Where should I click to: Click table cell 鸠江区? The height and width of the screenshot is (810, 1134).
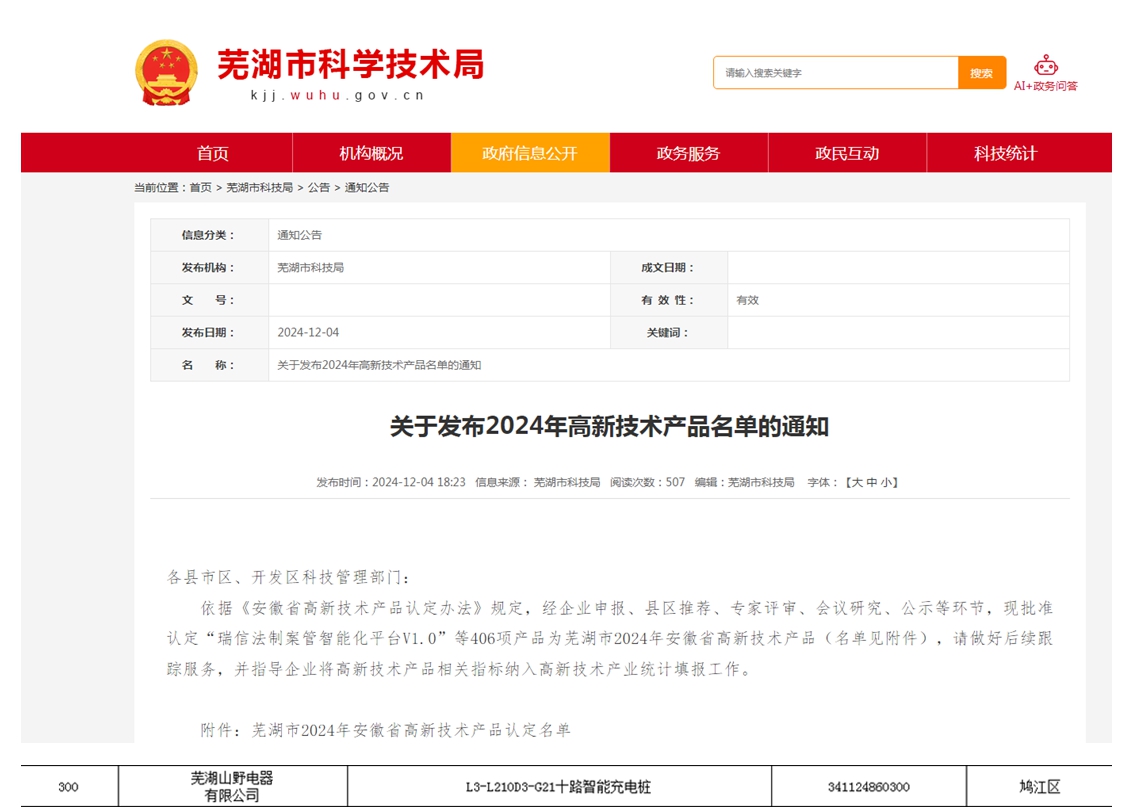point(1039,787)
